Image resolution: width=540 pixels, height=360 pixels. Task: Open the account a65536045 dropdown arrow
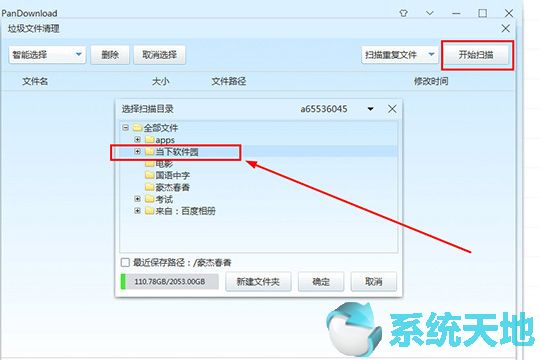371,109
